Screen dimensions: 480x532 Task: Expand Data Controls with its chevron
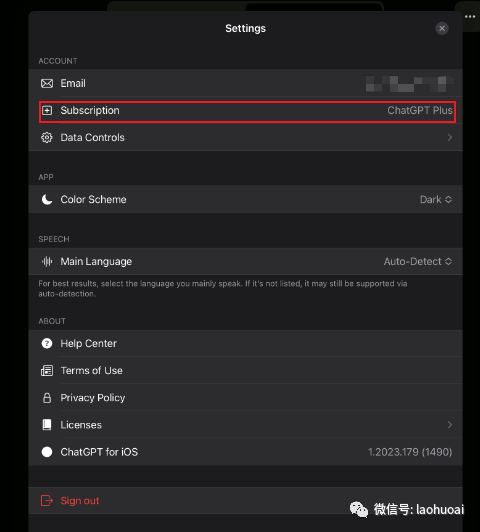(449, 137)
